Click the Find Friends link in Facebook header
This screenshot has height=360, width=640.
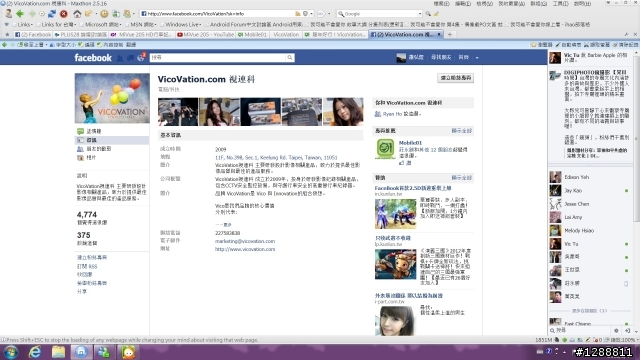click(x=441, y=58)
